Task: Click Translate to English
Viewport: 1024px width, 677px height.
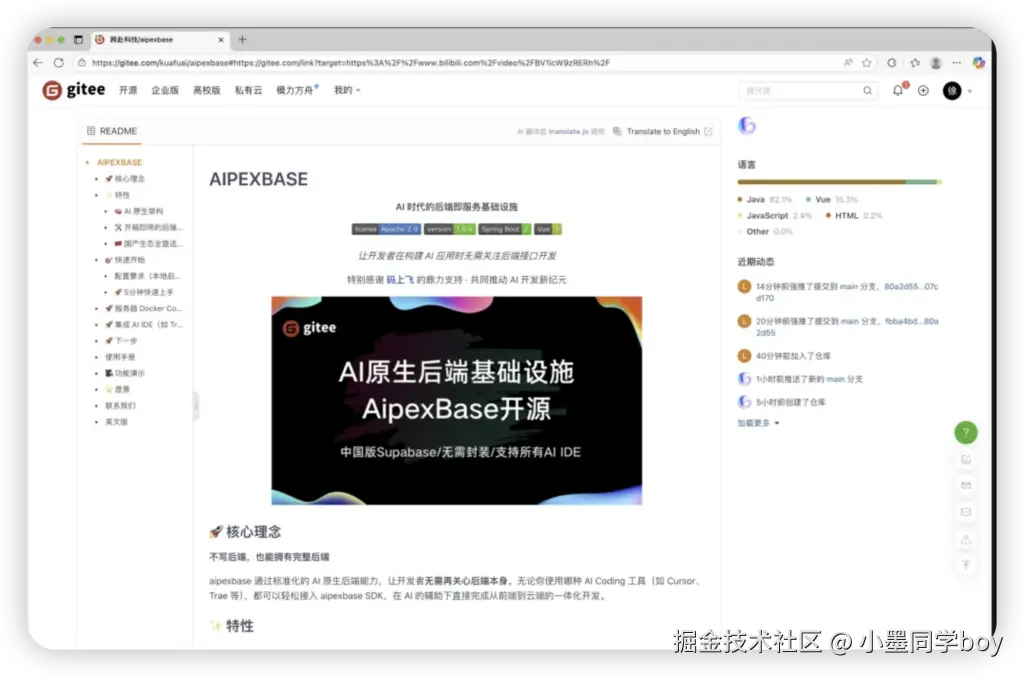Action: [x=663, y=131]
